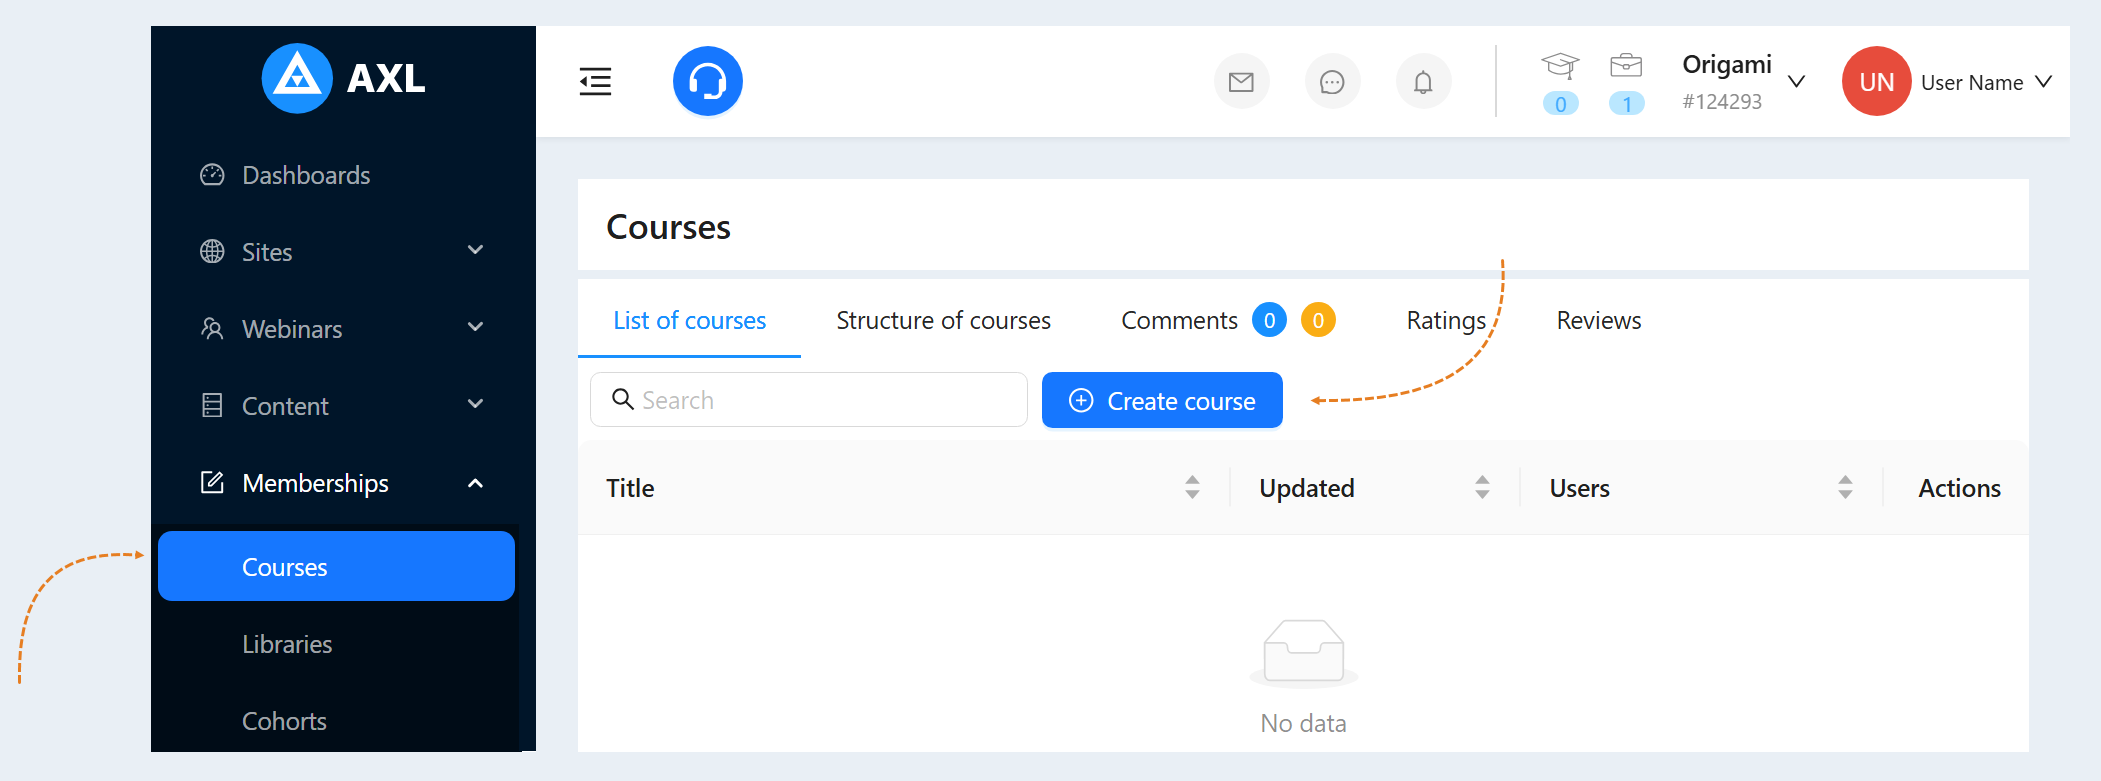
Task: Click the No data empty inbox icon
Action: 1303,653
